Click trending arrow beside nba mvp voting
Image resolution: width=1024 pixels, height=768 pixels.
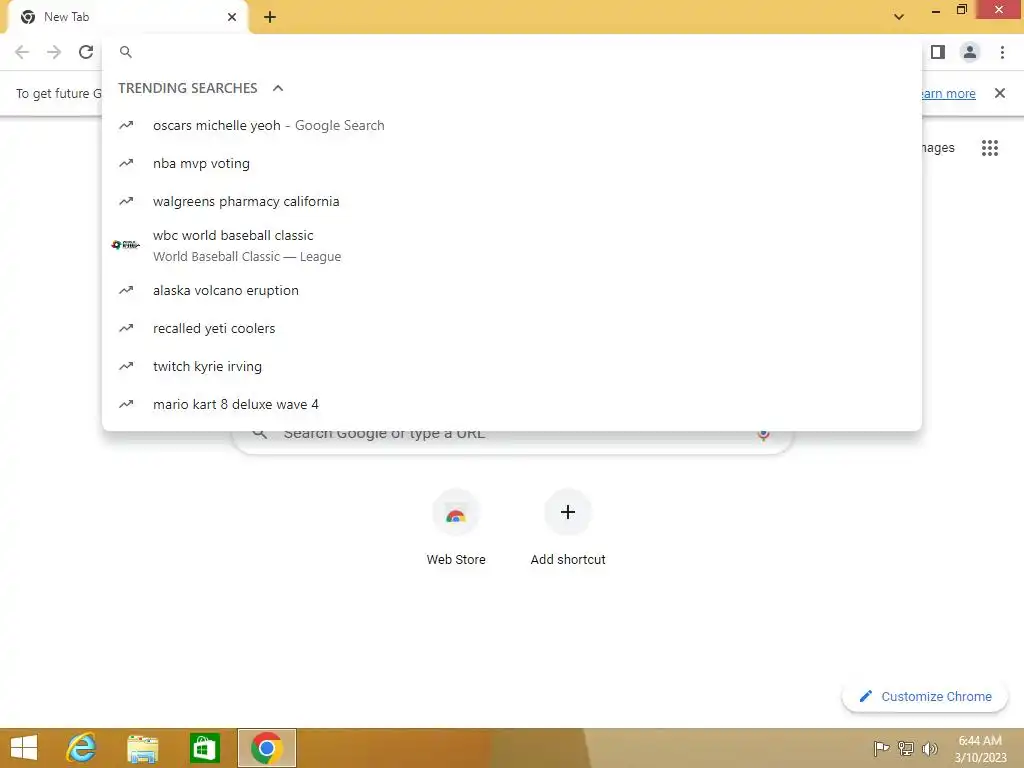(x=126, y=163)
